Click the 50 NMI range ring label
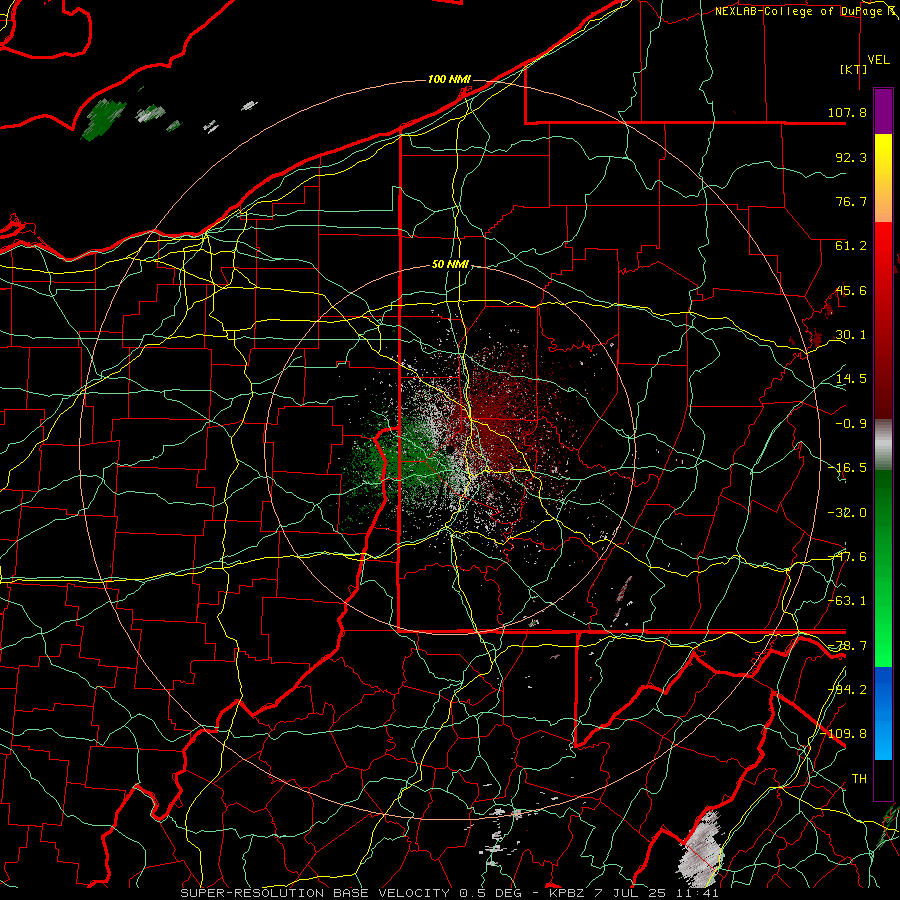The width and height of the screenshot is (900, 900). 451,265
